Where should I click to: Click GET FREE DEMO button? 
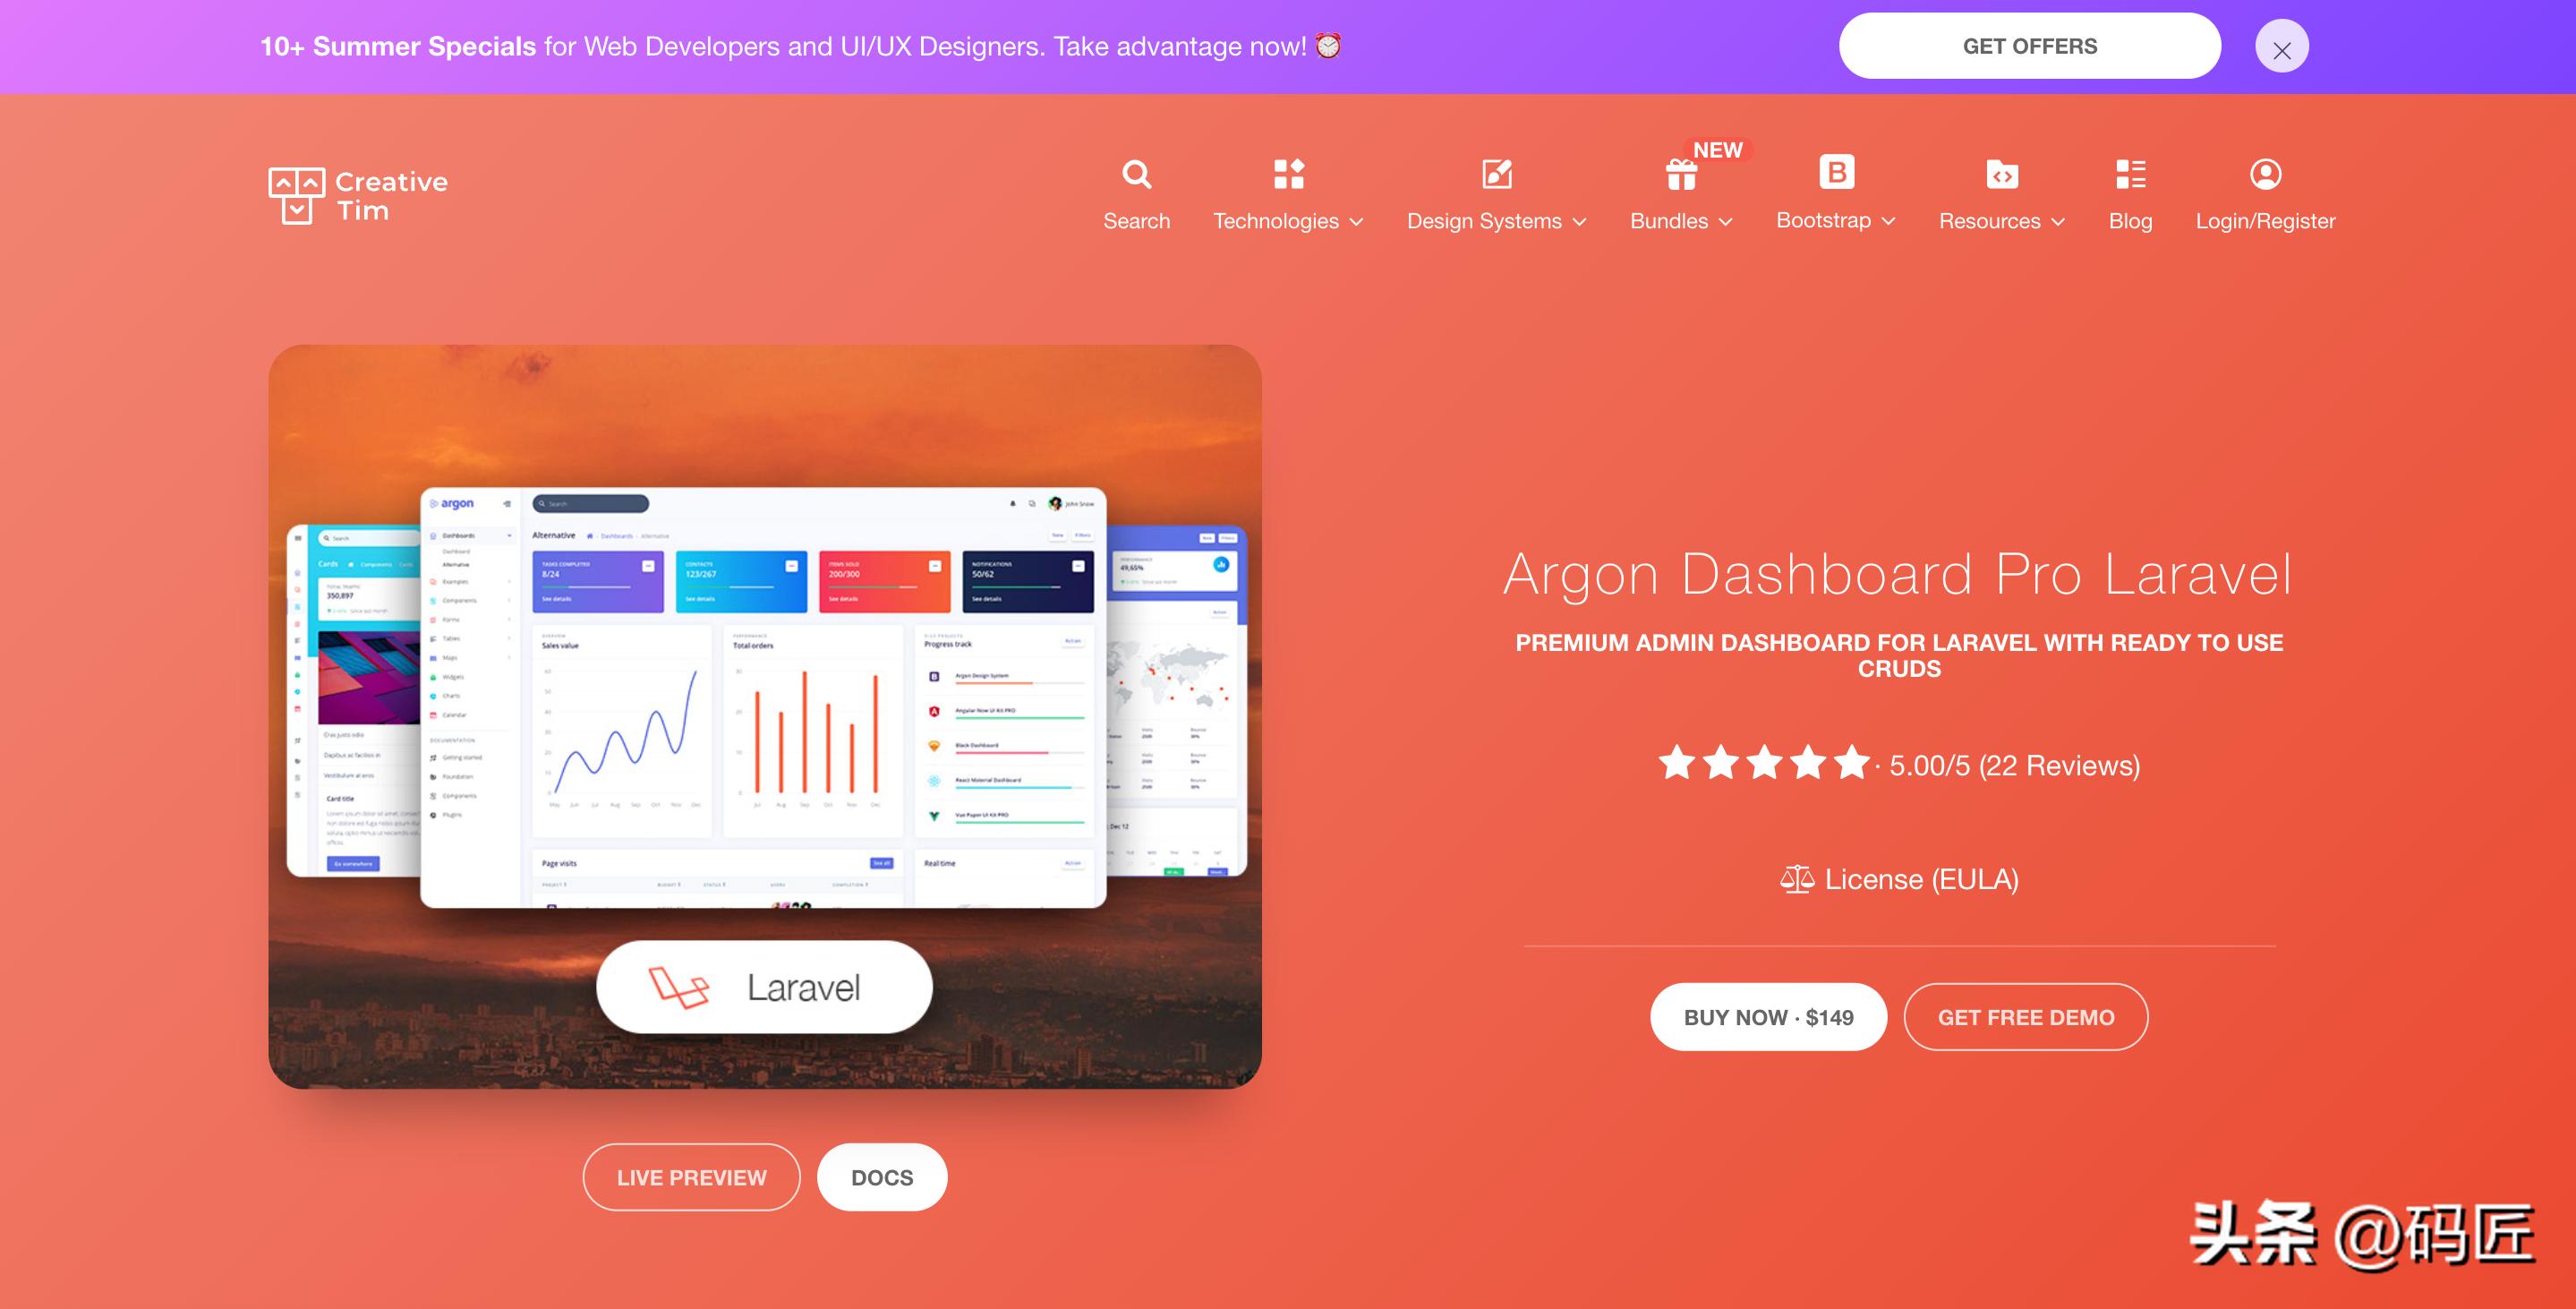(x=2026, y=1014)
